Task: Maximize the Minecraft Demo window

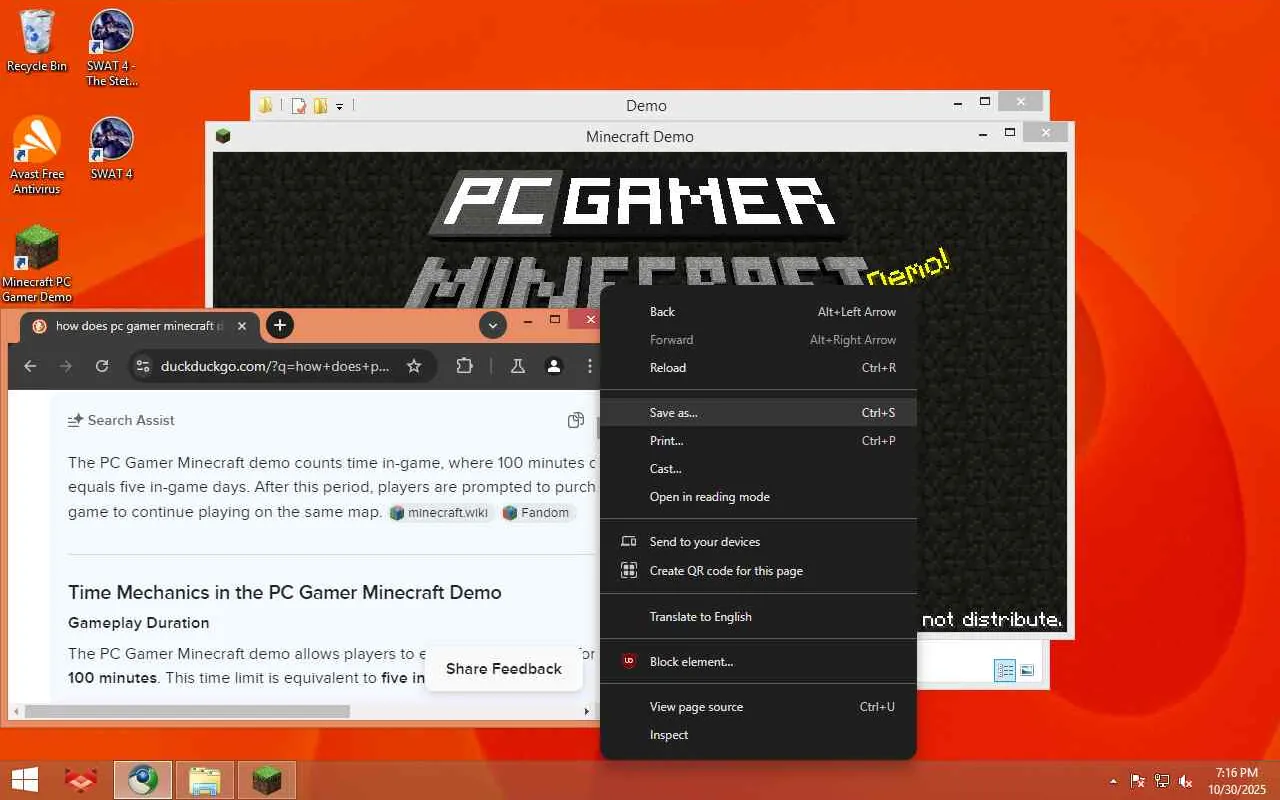Action: coord(1010,133)
